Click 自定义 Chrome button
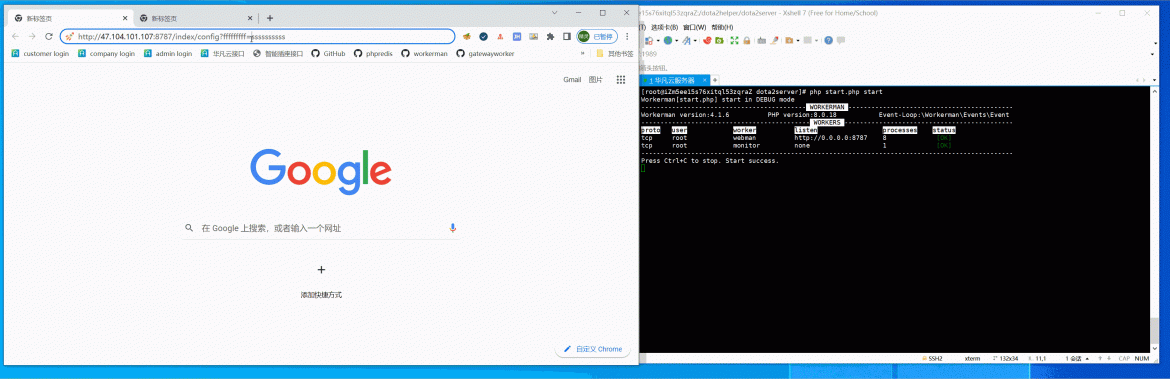Screen dimensions: 1170x379 593,348
